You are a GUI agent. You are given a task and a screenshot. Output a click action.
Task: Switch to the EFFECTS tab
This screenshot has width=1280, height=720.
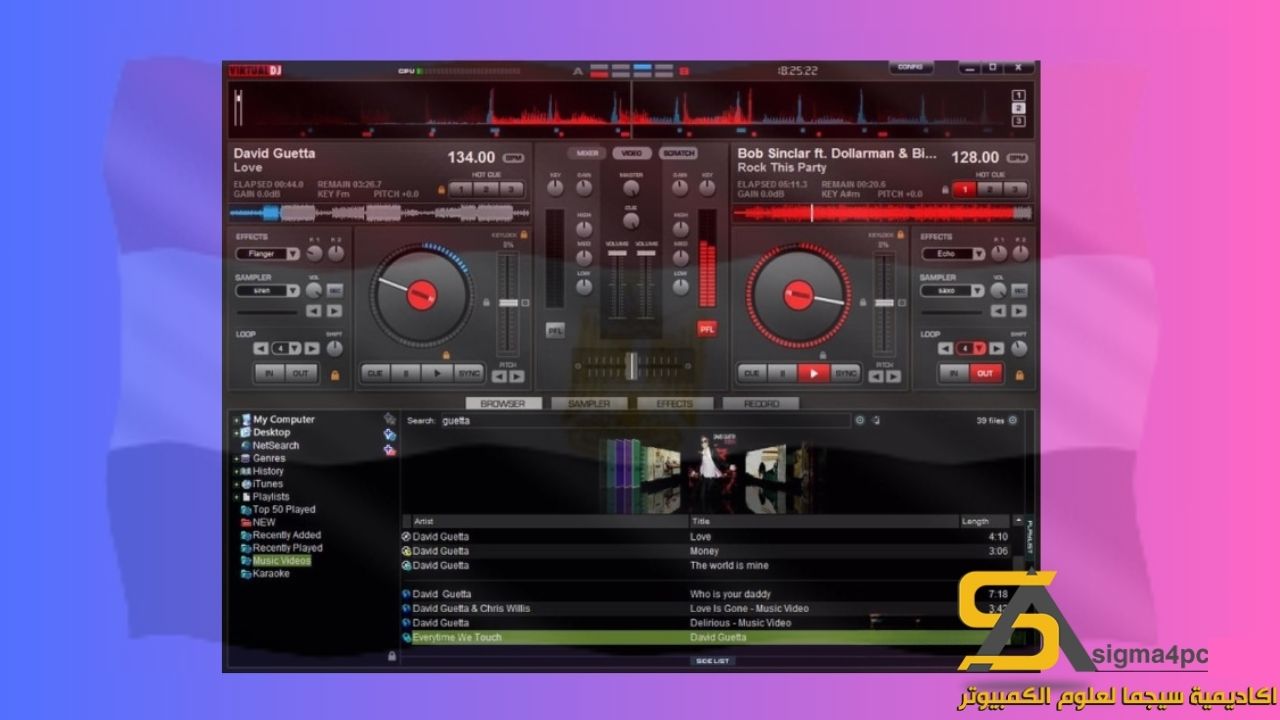click(x=675, y=404)
